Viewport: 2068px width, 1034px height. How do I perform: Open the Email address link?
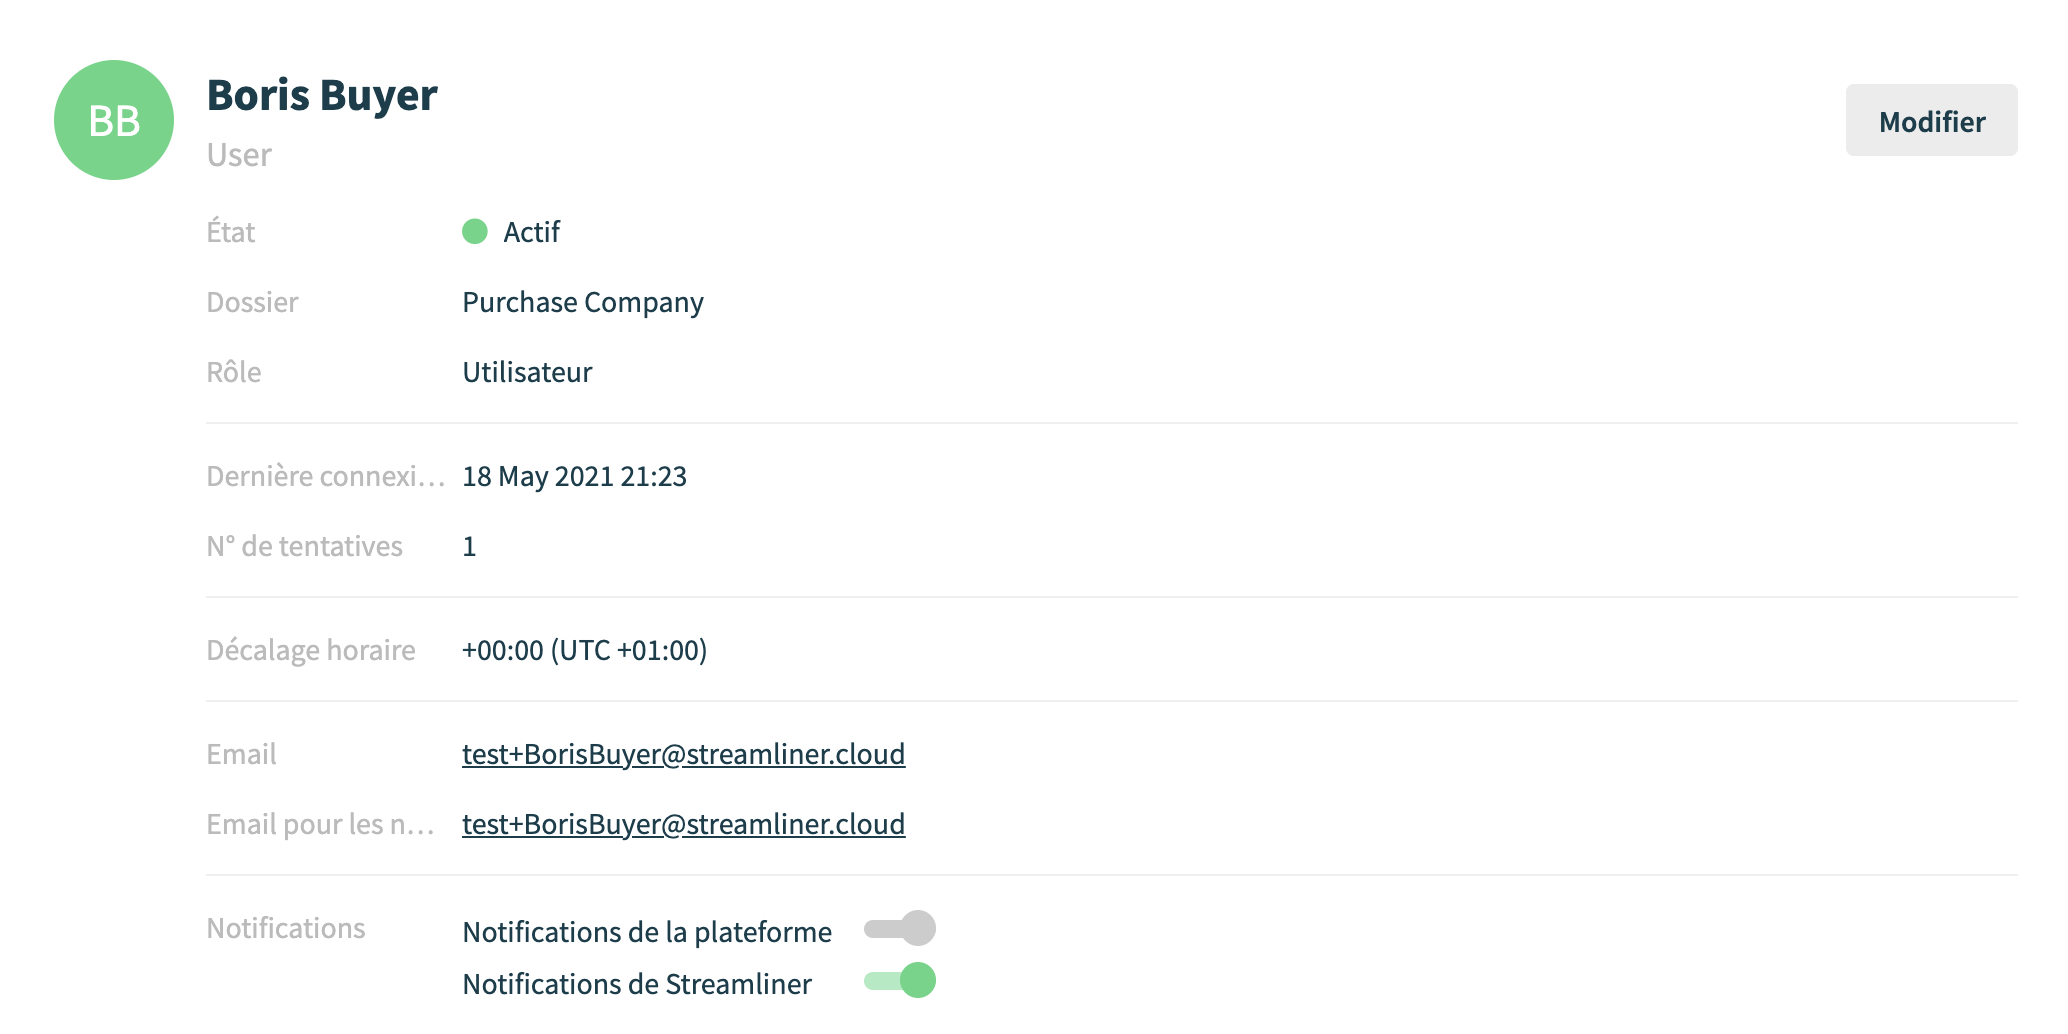[x=683, y=754]
